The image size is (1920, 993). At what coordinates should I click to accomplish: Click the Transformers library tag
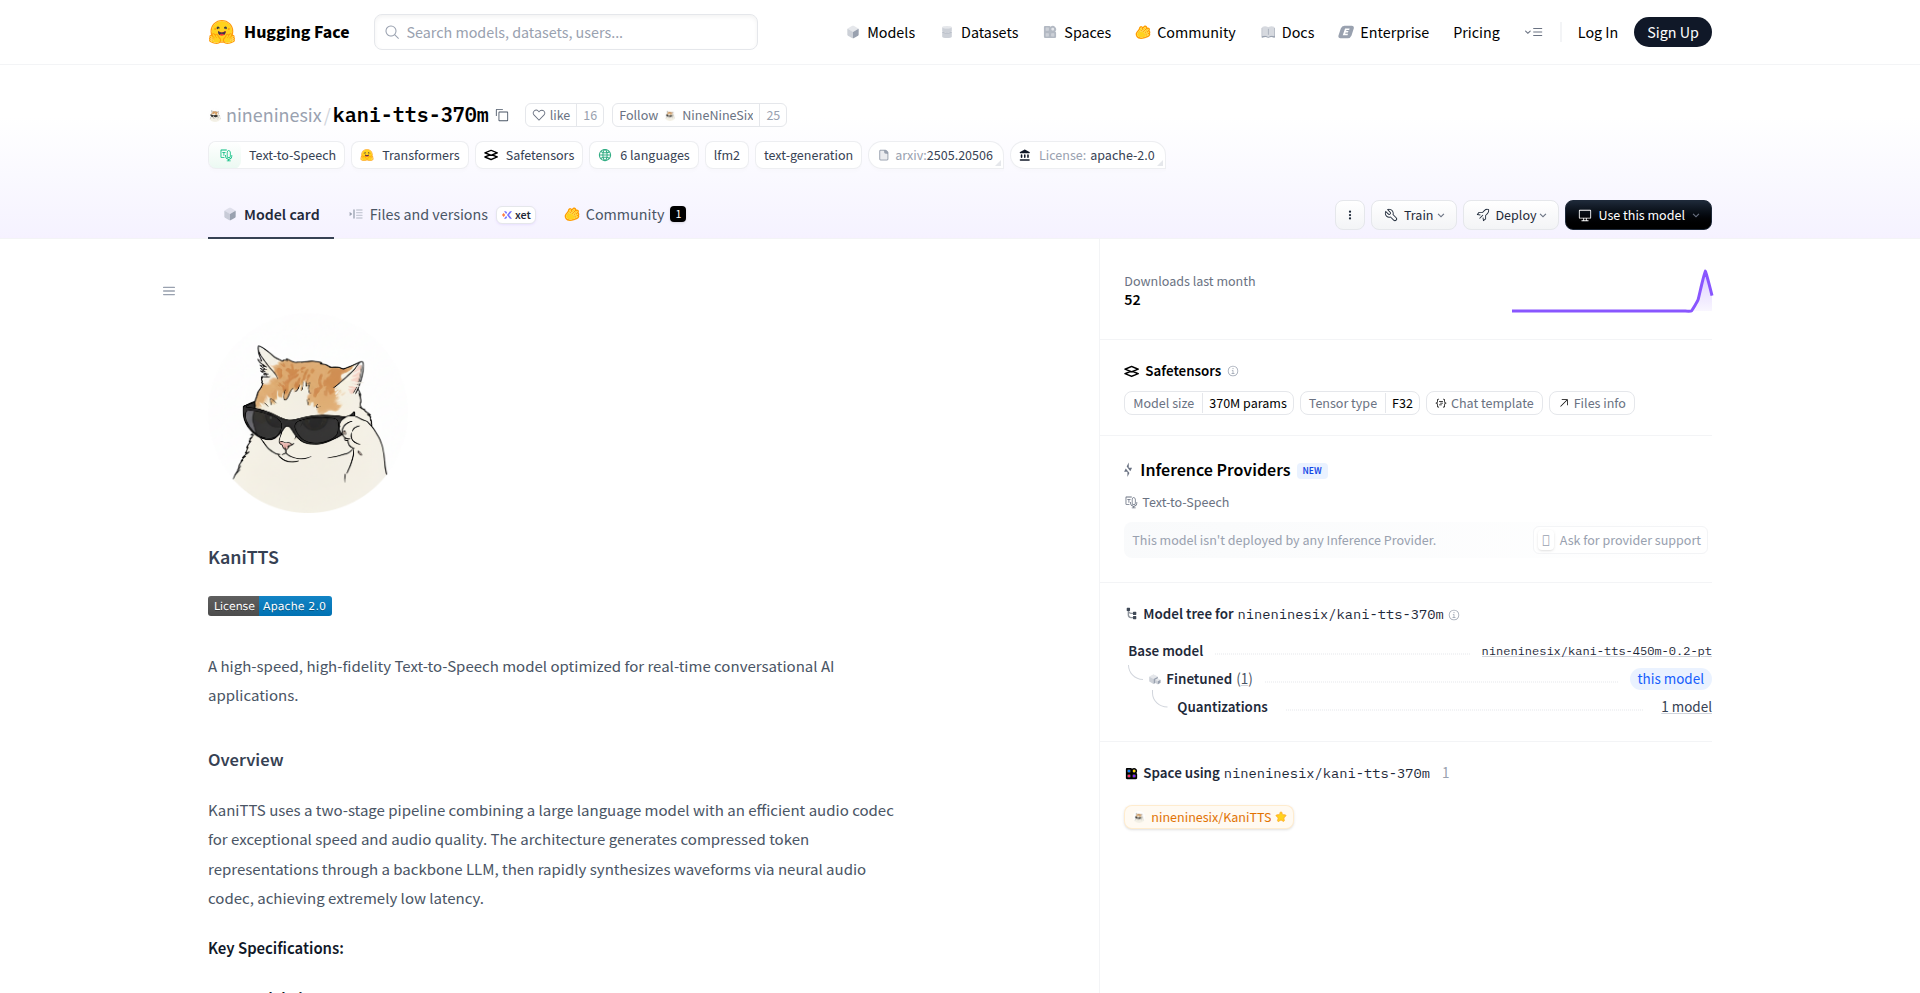point(410,155)
